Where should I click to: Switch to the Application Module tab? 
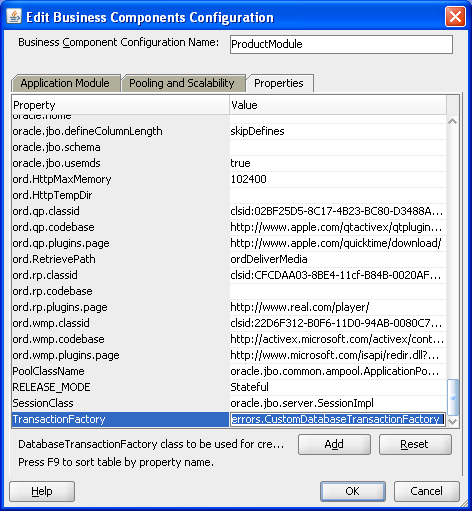[x=65, y=83]
